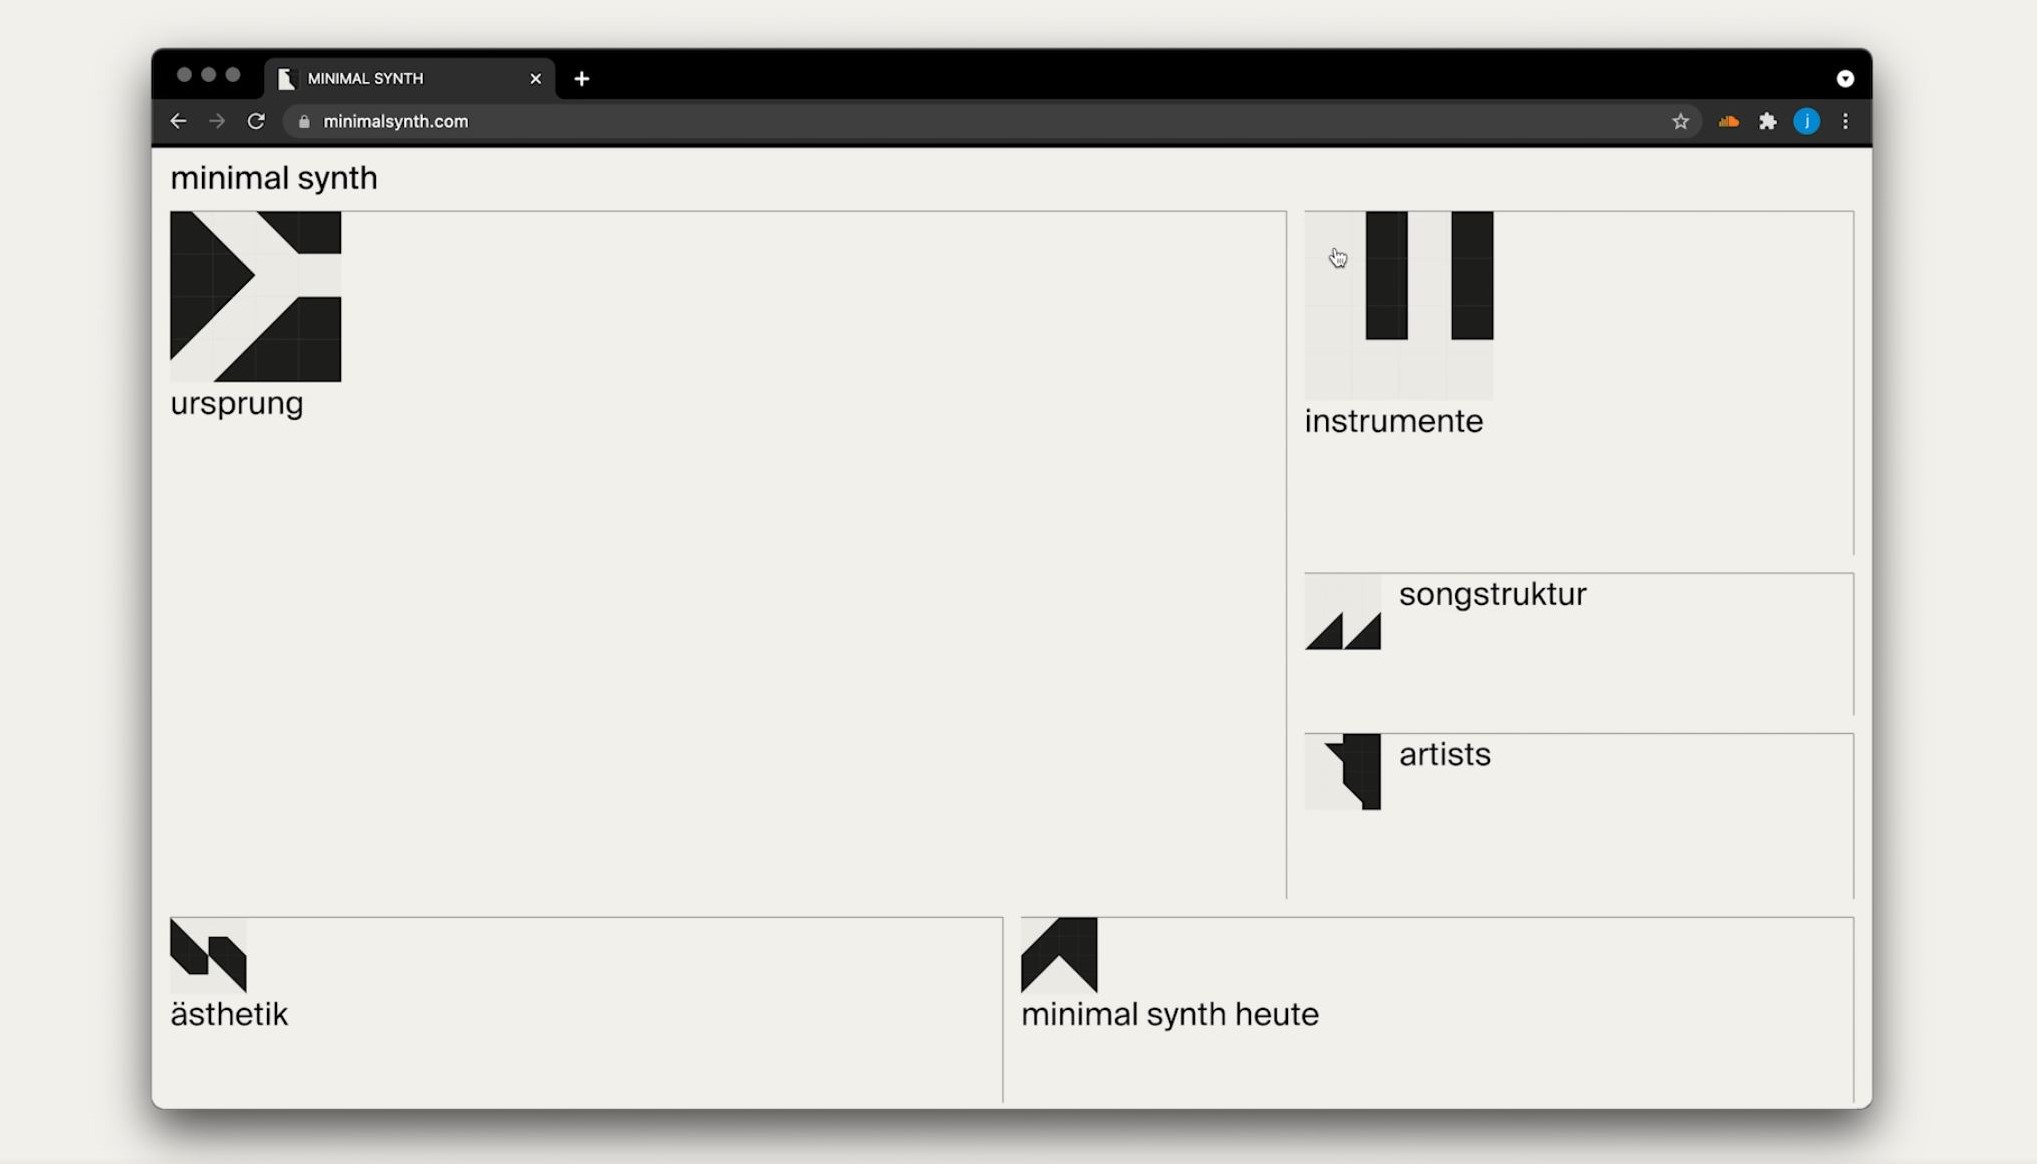Open the Chrome three-dot menu
2037x1164 pixels.
1845,121
